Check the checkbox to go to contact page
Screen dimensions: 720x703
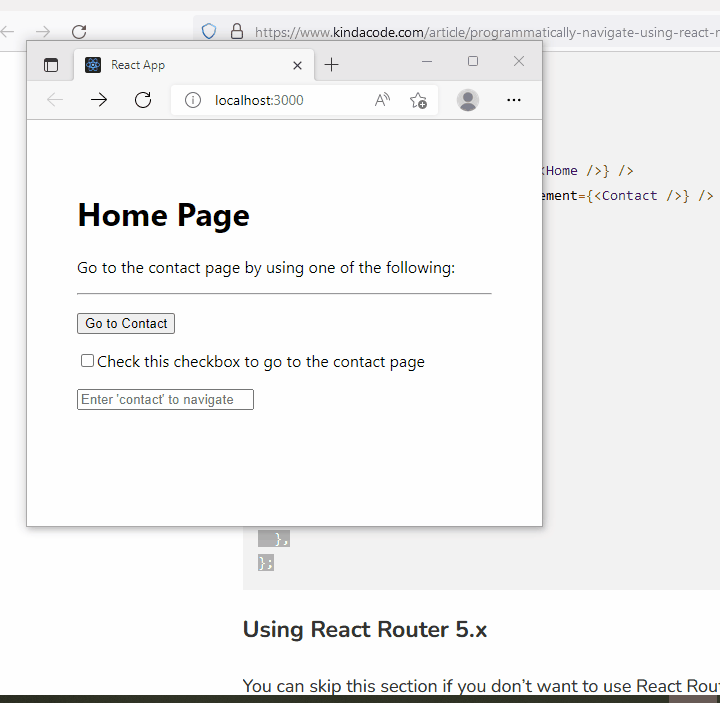click(x=88, y=361)
